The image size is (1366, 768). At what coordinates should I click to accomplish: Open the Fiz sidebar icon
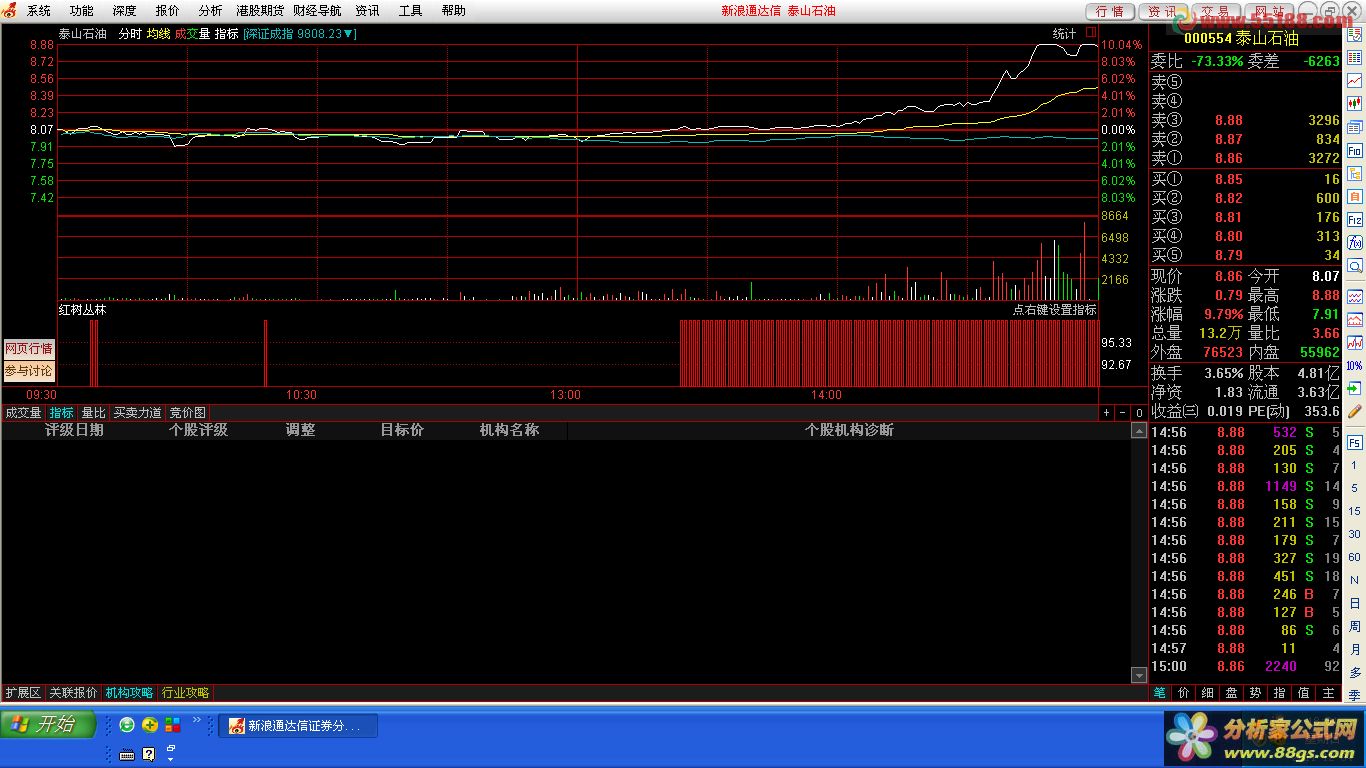1355,219
